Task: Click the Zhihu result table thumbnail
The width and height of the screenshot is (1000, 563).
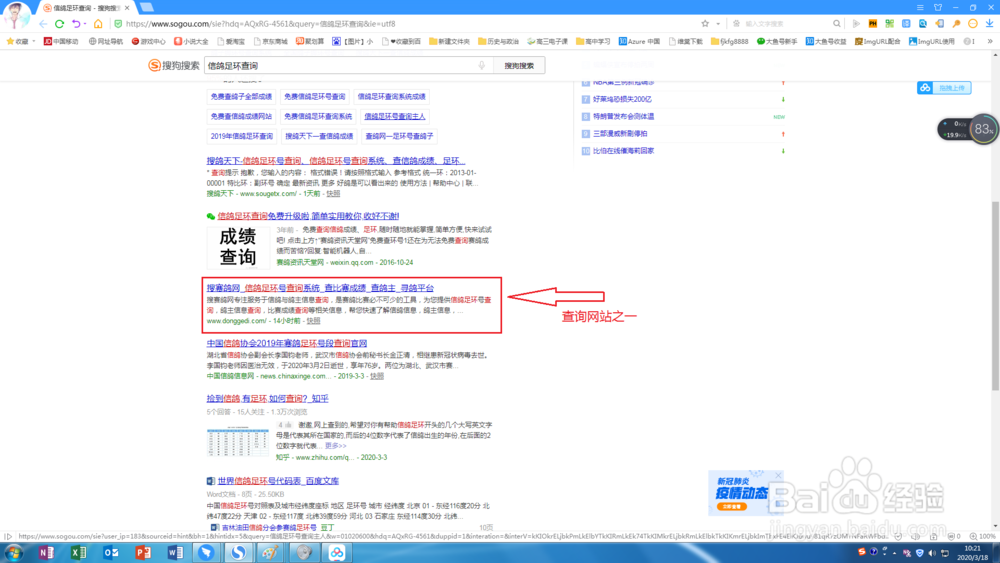Action: tap(238, 441)
